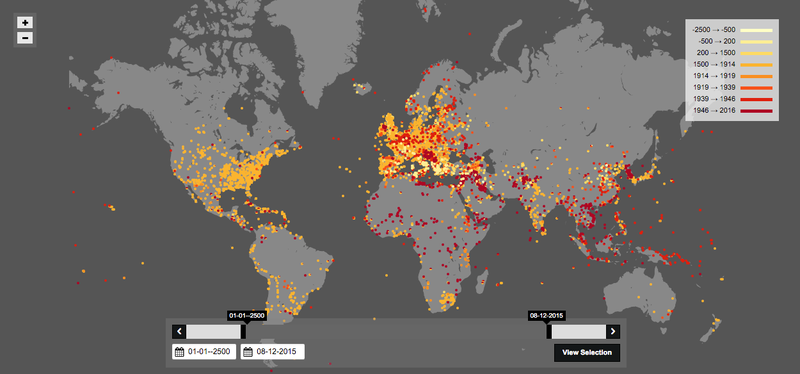Grab the left timeline range handle
800x374 pixels.
coord(243,332)
